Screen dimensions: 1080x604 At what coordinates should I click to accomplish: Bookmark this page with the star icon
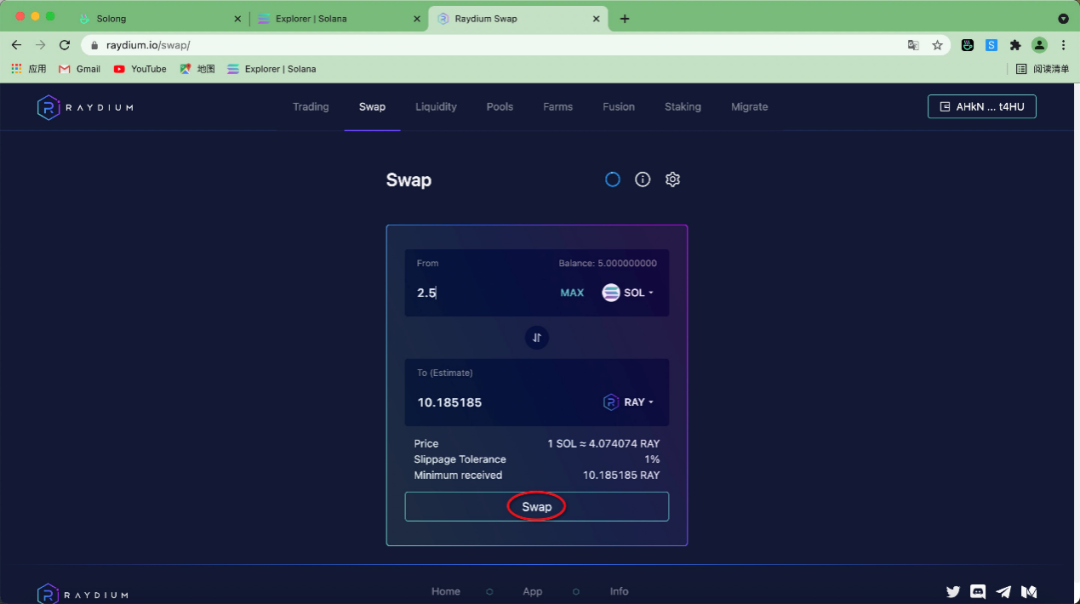pyautogui.click(x=937, y=45)
